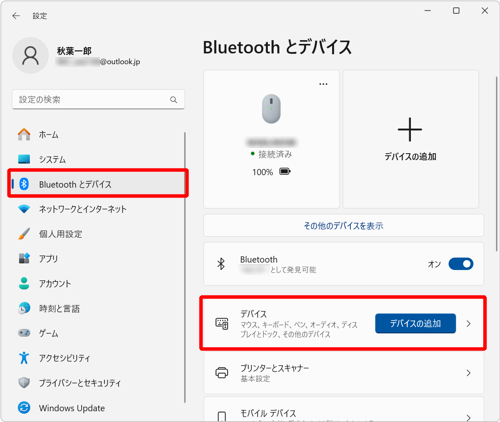Expand the デバイス row chevron

pyautogui.click(x=469, y=323)
